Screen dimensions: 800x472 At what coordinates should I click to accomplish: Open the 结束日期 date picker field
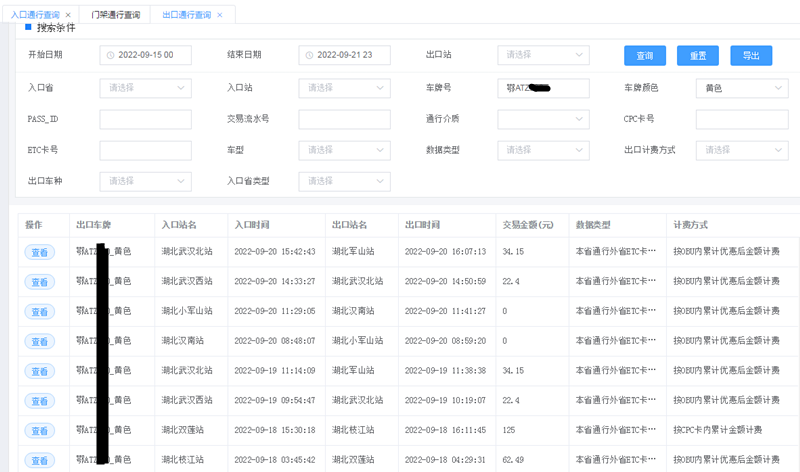pos(344,55)
